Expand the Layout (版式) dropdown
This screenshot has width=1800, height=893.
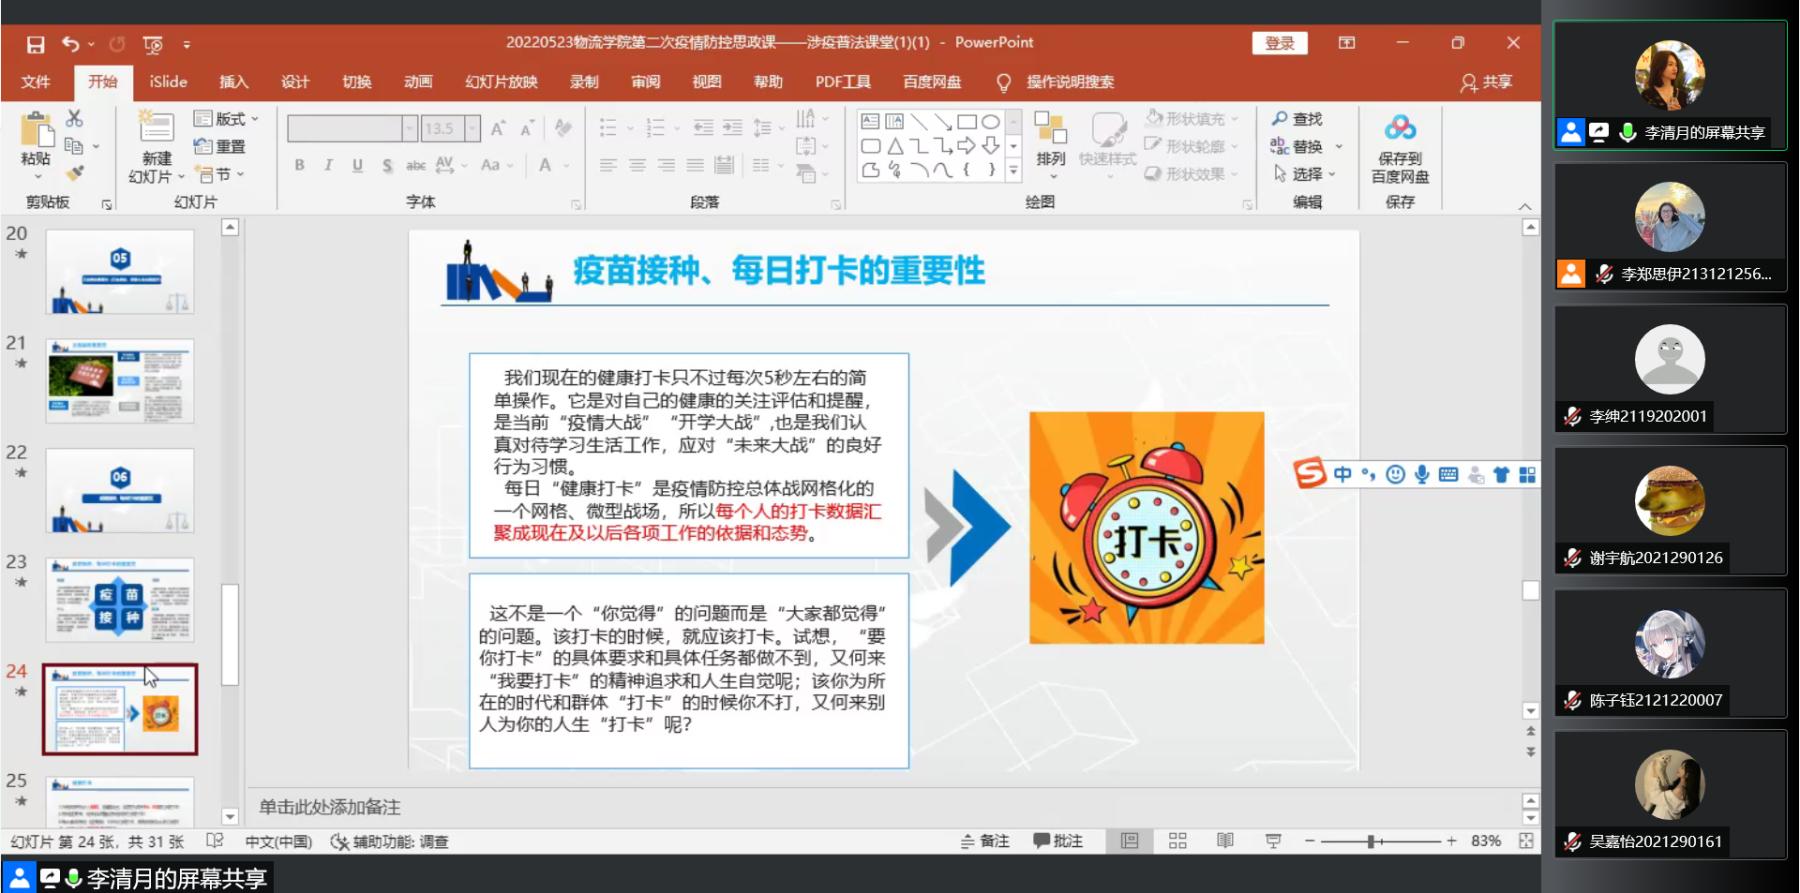227,119
